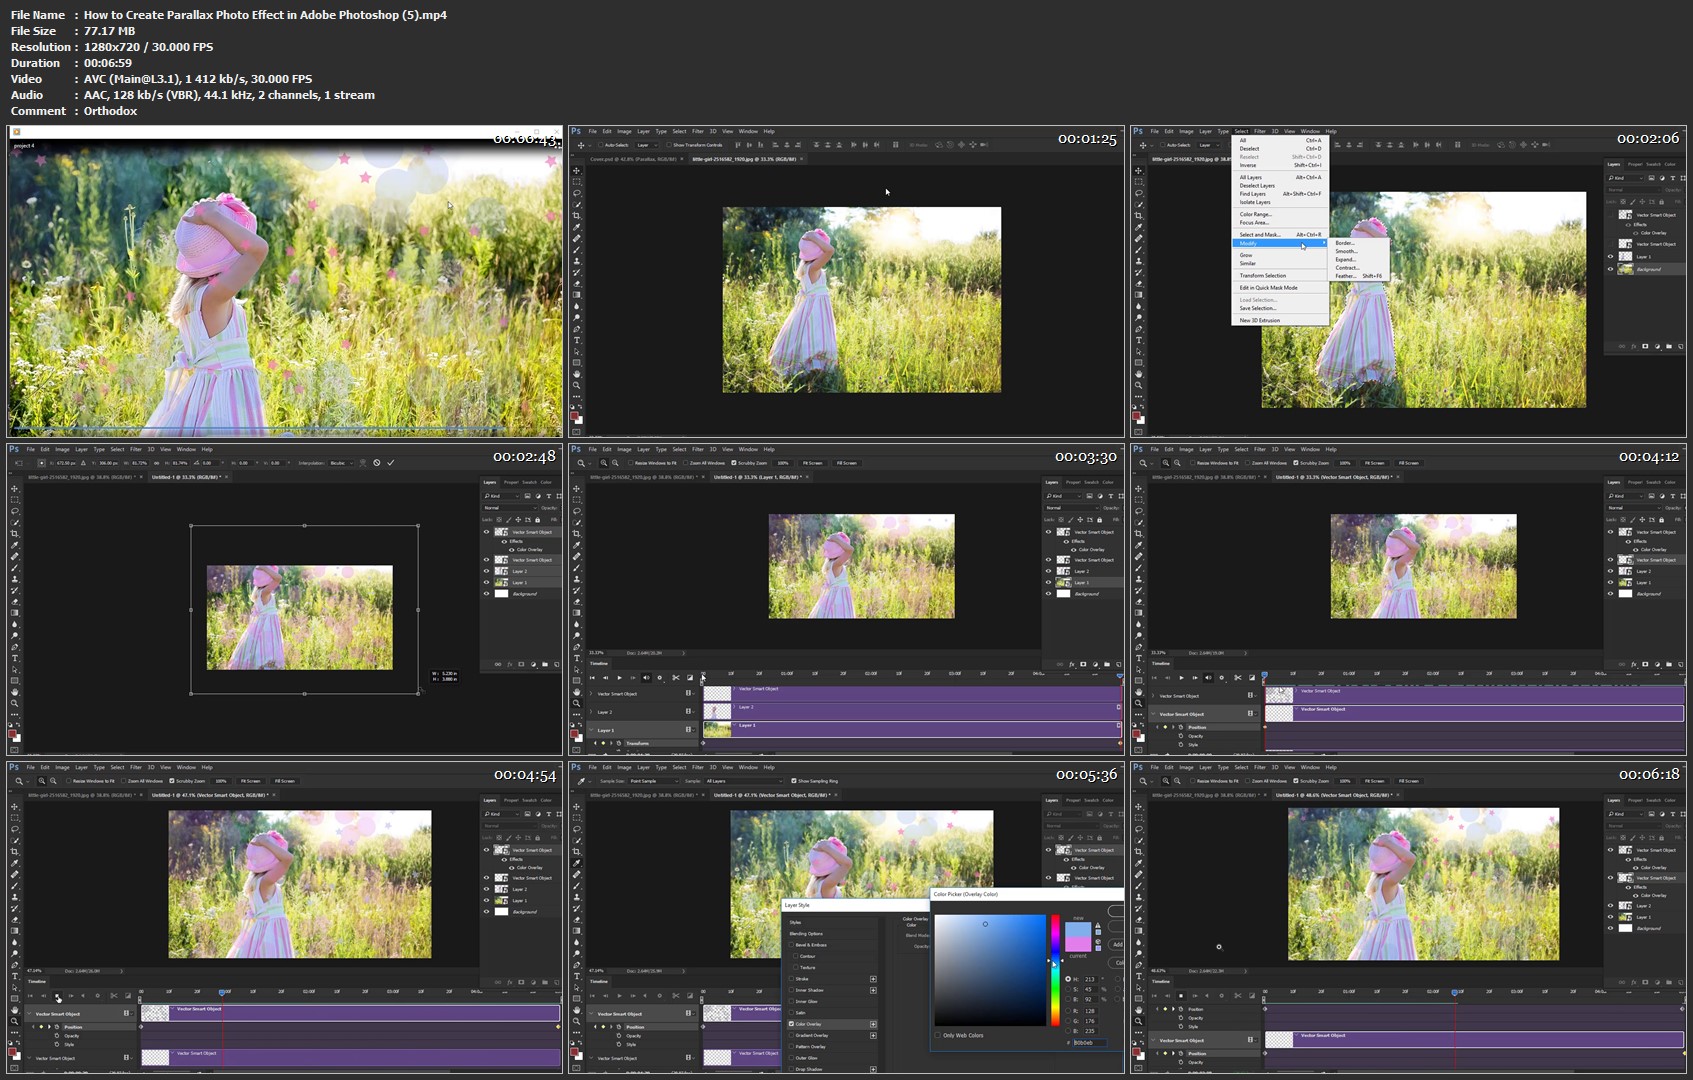
Task: Choose the Eraser tool in the 00:01:25 frame
Action: coord(577,283)
